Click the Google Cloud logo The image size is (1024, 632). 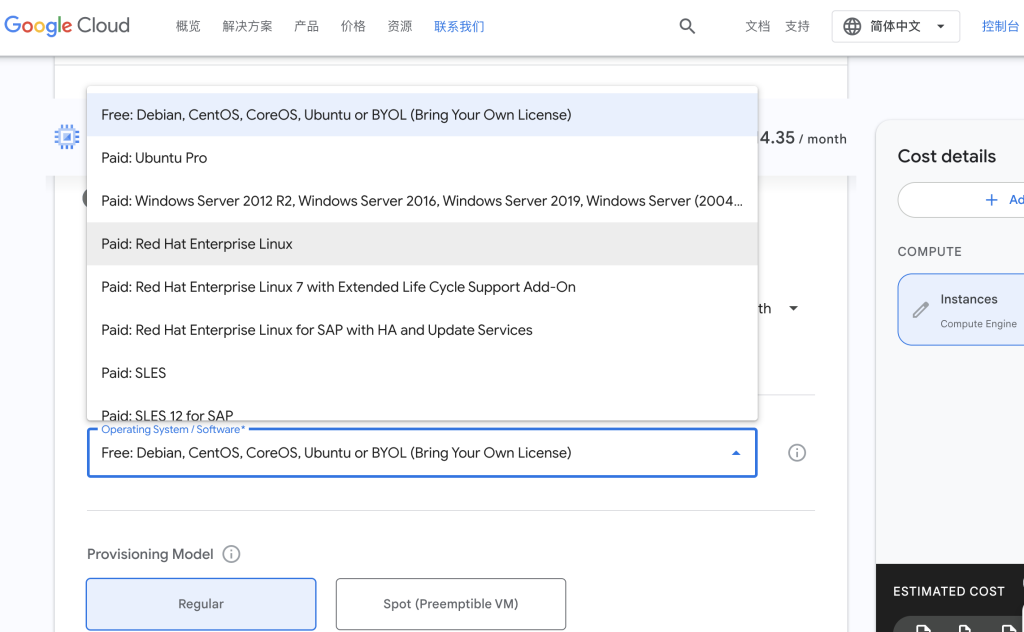[x=67, y=25]
